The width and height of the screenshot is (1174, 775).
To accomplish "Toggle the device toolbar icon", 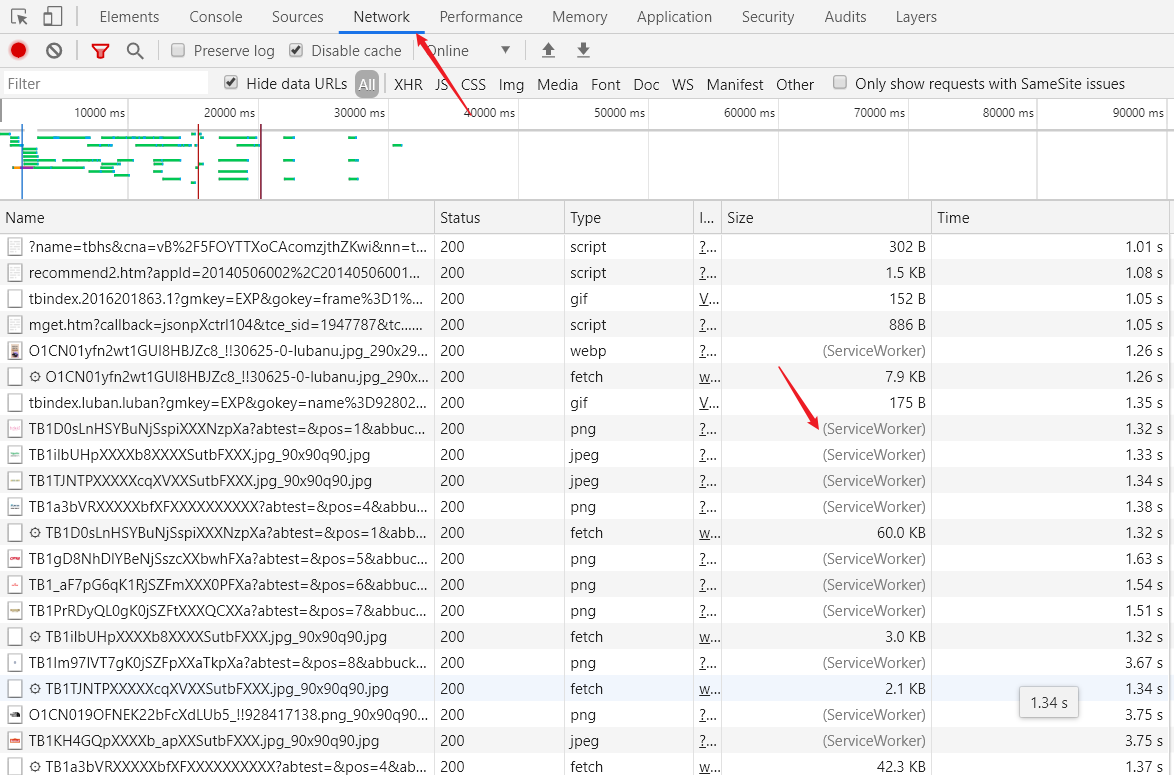I will click(52, 16).
